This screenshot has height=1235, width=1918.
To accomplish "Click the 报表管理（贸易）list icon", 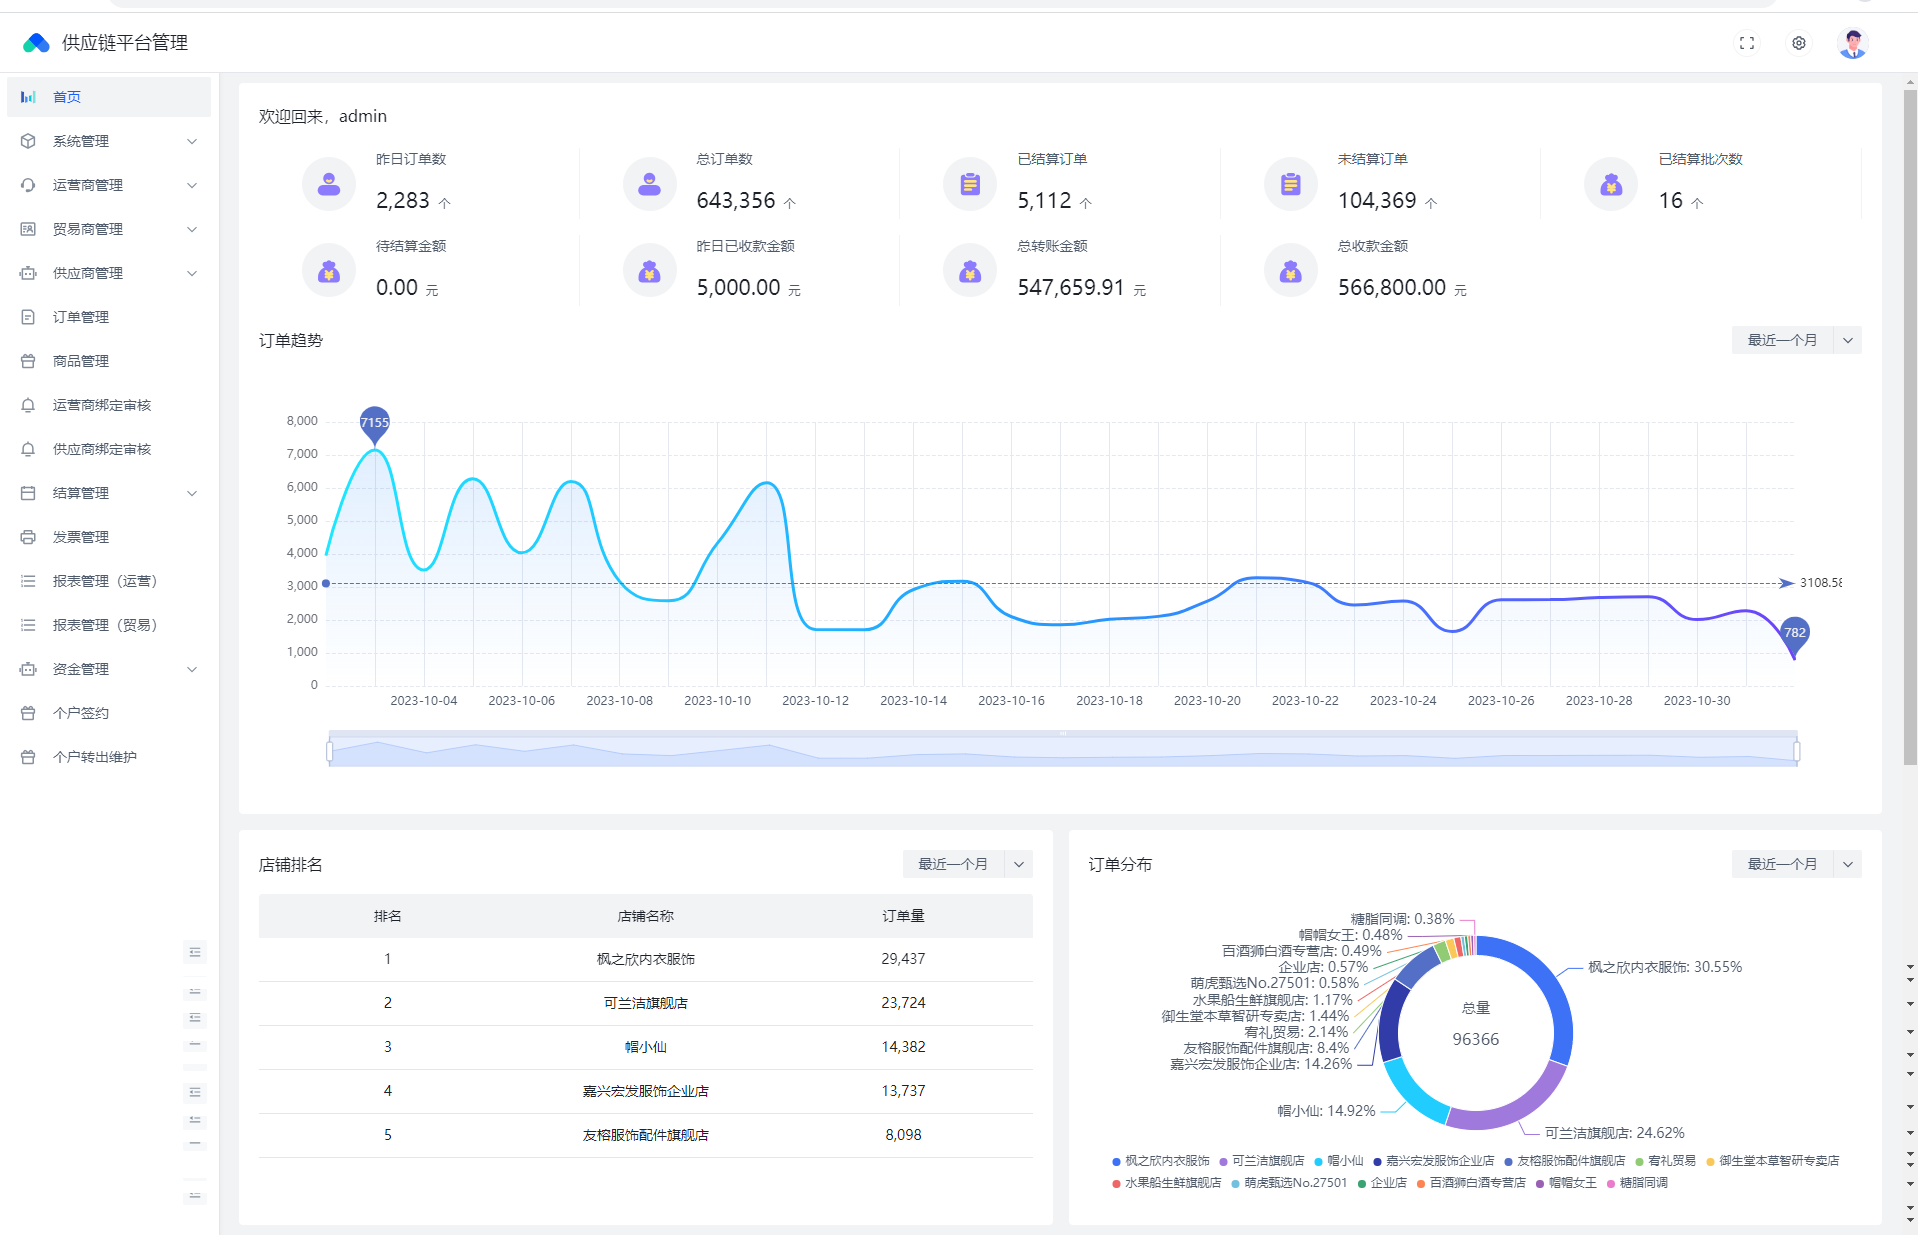I will [28, 625].
